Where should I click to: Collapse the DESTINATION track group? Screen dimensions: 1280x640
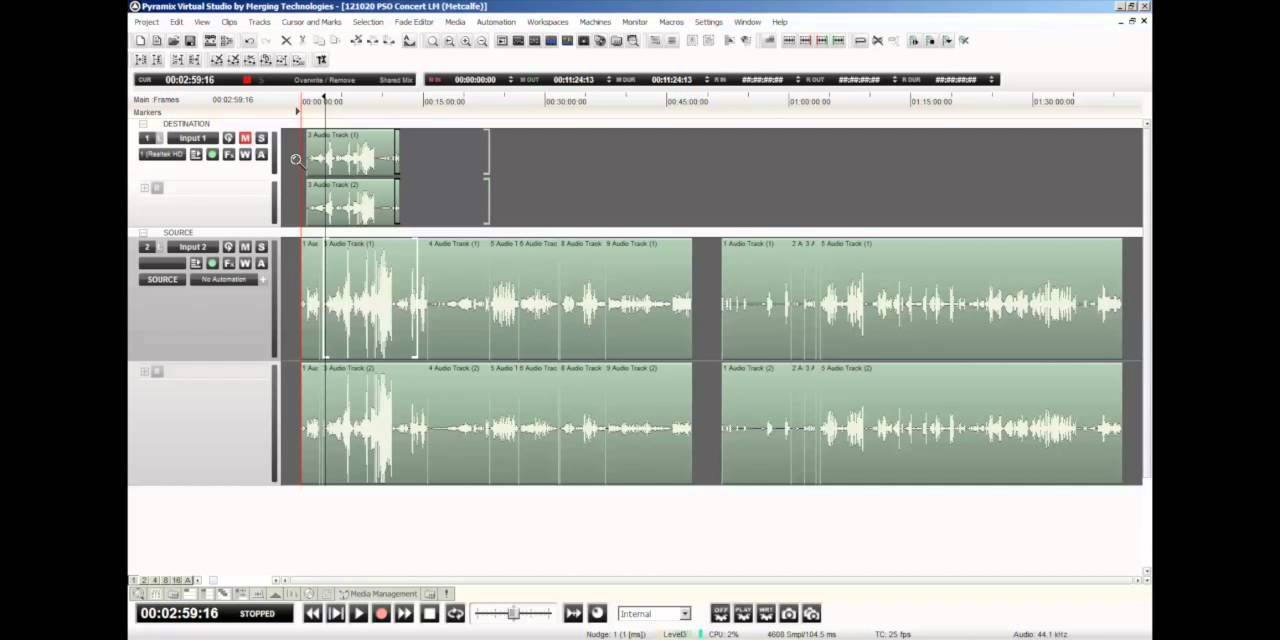[x=143, y=124]
